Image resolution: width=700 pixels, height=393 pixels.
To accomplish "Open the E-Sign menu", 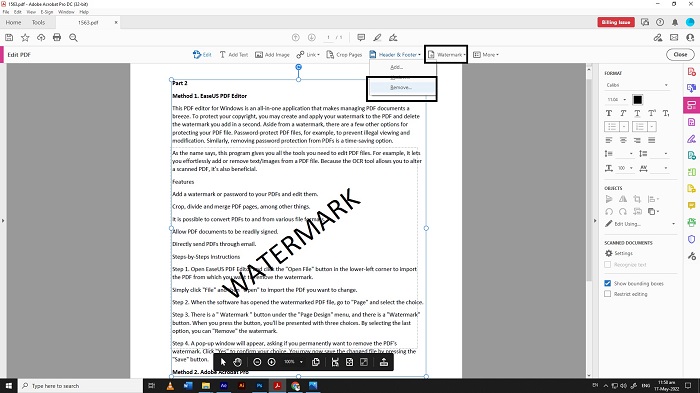I will (x=47, y=12).
